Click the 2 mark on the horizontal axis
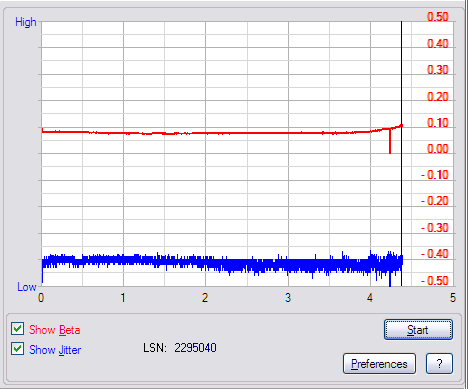468x389 pixels. click(205, 297)
